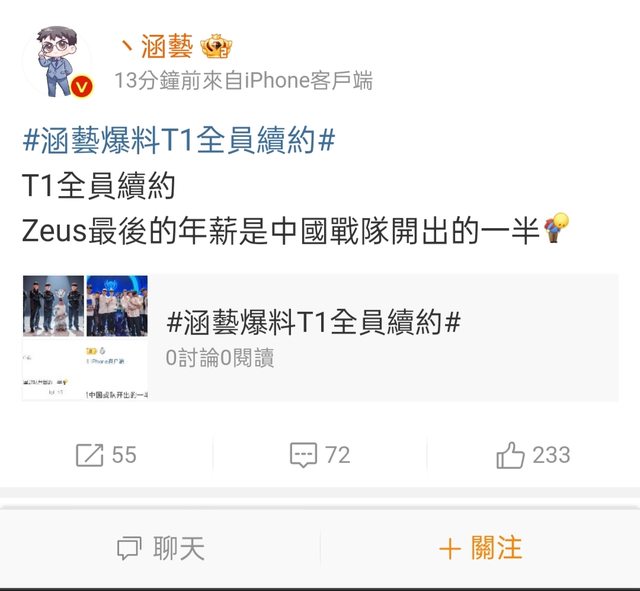Tap the like count 233
640x591 pixels.
tap(551, 455)
